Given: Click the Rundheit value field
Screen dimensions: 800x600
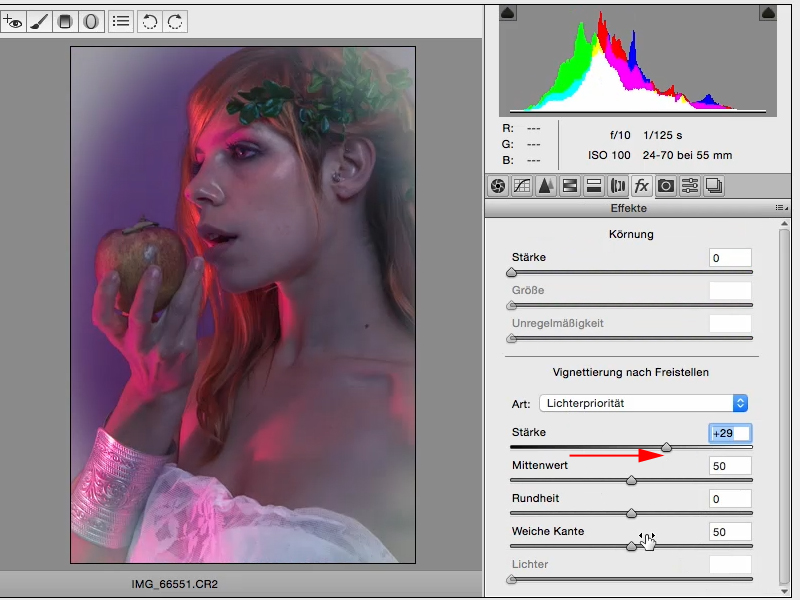Looking at the screenshot, I should [730, 499].
